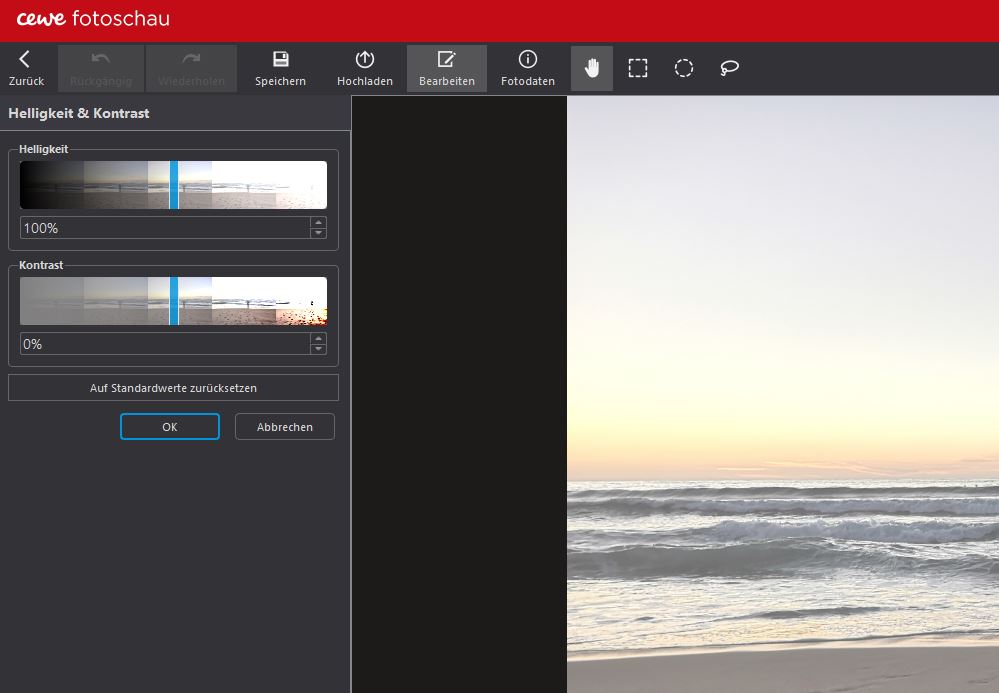Cancel adjustments with Abbrechen button

coord(285,427)
